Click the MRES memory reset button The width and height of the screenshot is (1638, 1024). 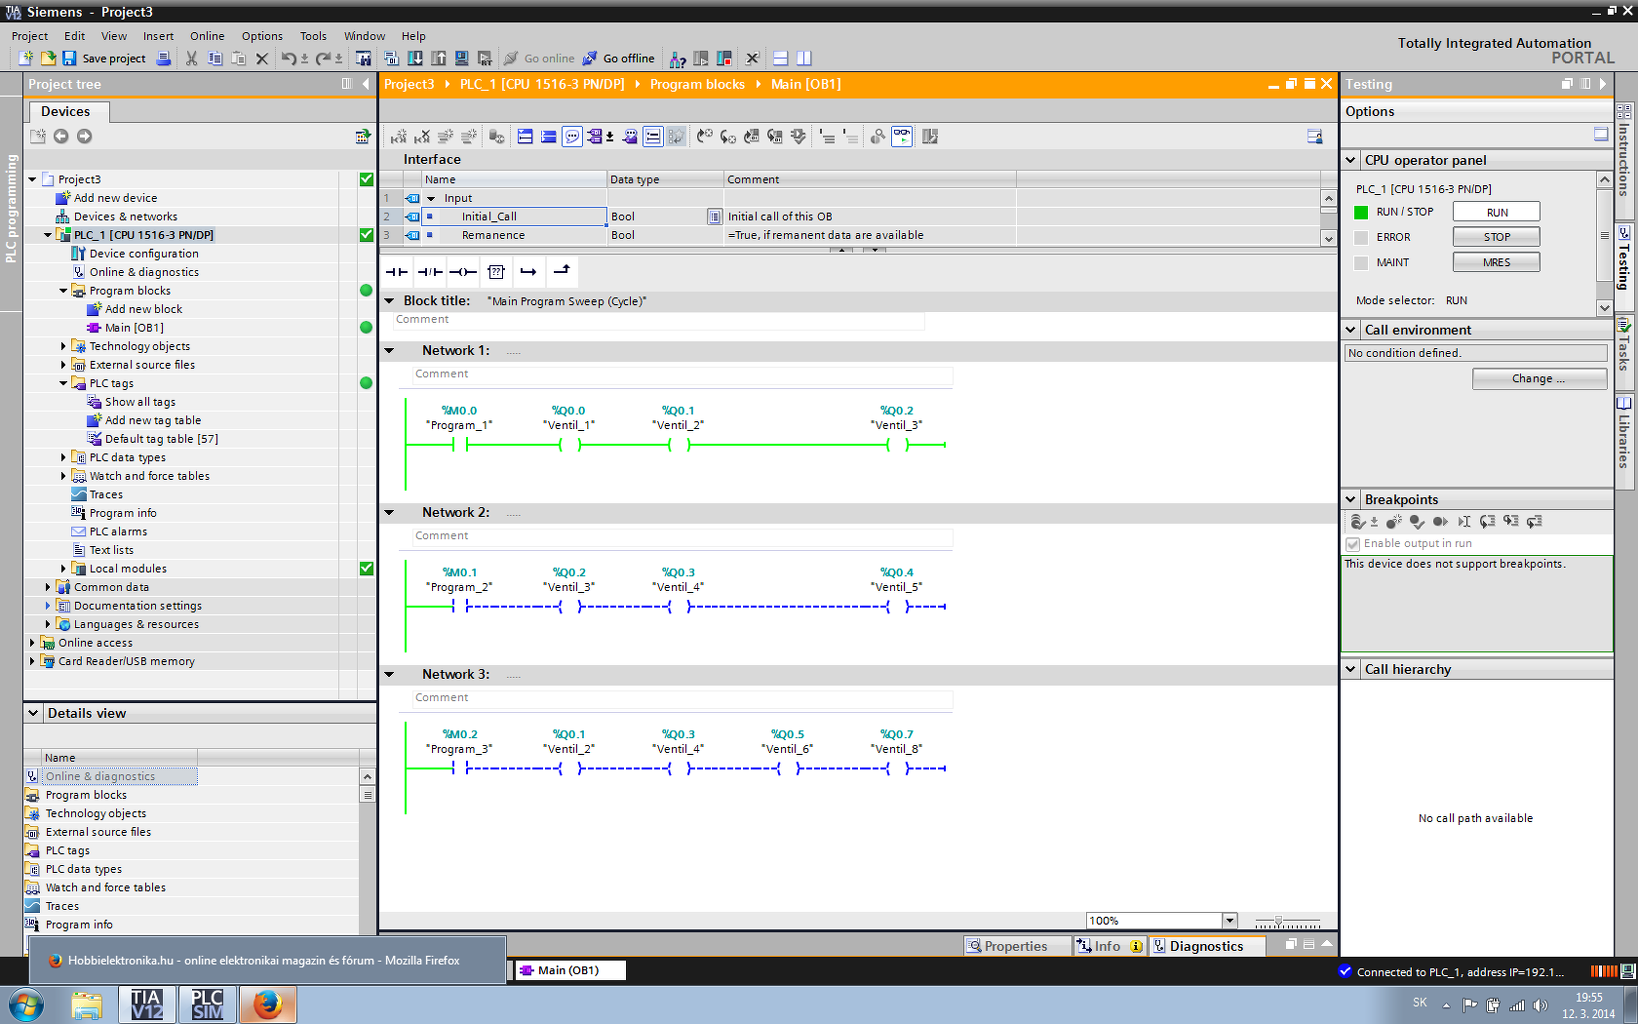tap(1496, 262)
